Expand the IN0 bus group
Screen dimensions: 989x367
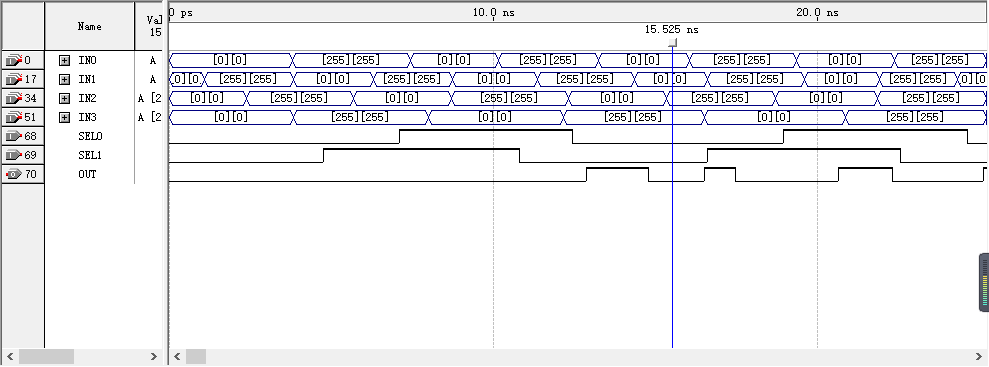(64, 61)
